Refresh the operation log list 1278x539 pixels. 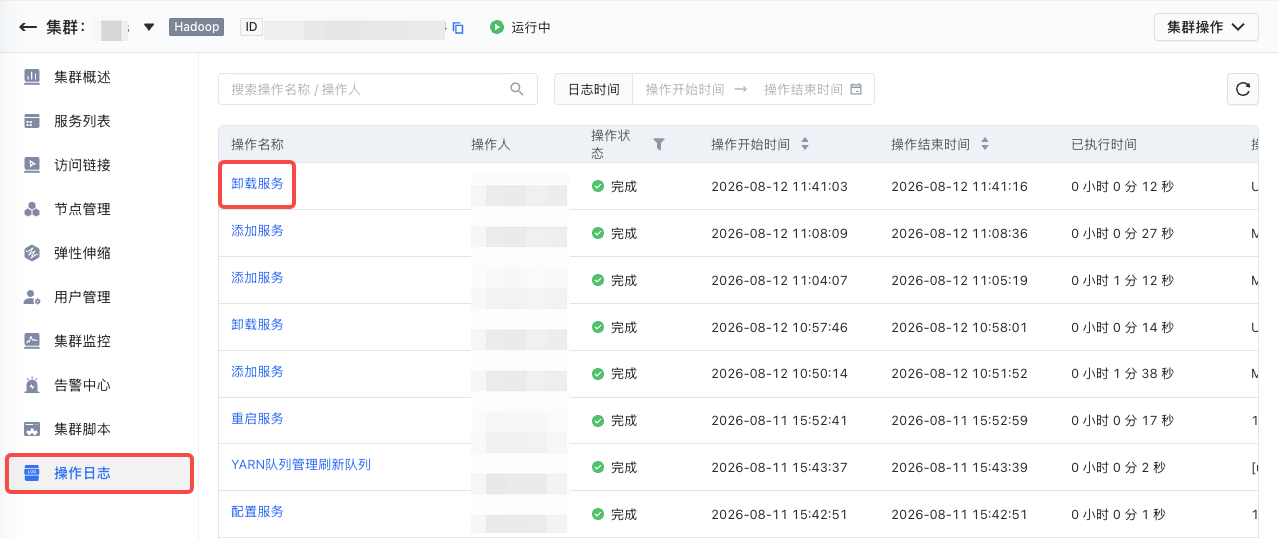coord(1243,89)
